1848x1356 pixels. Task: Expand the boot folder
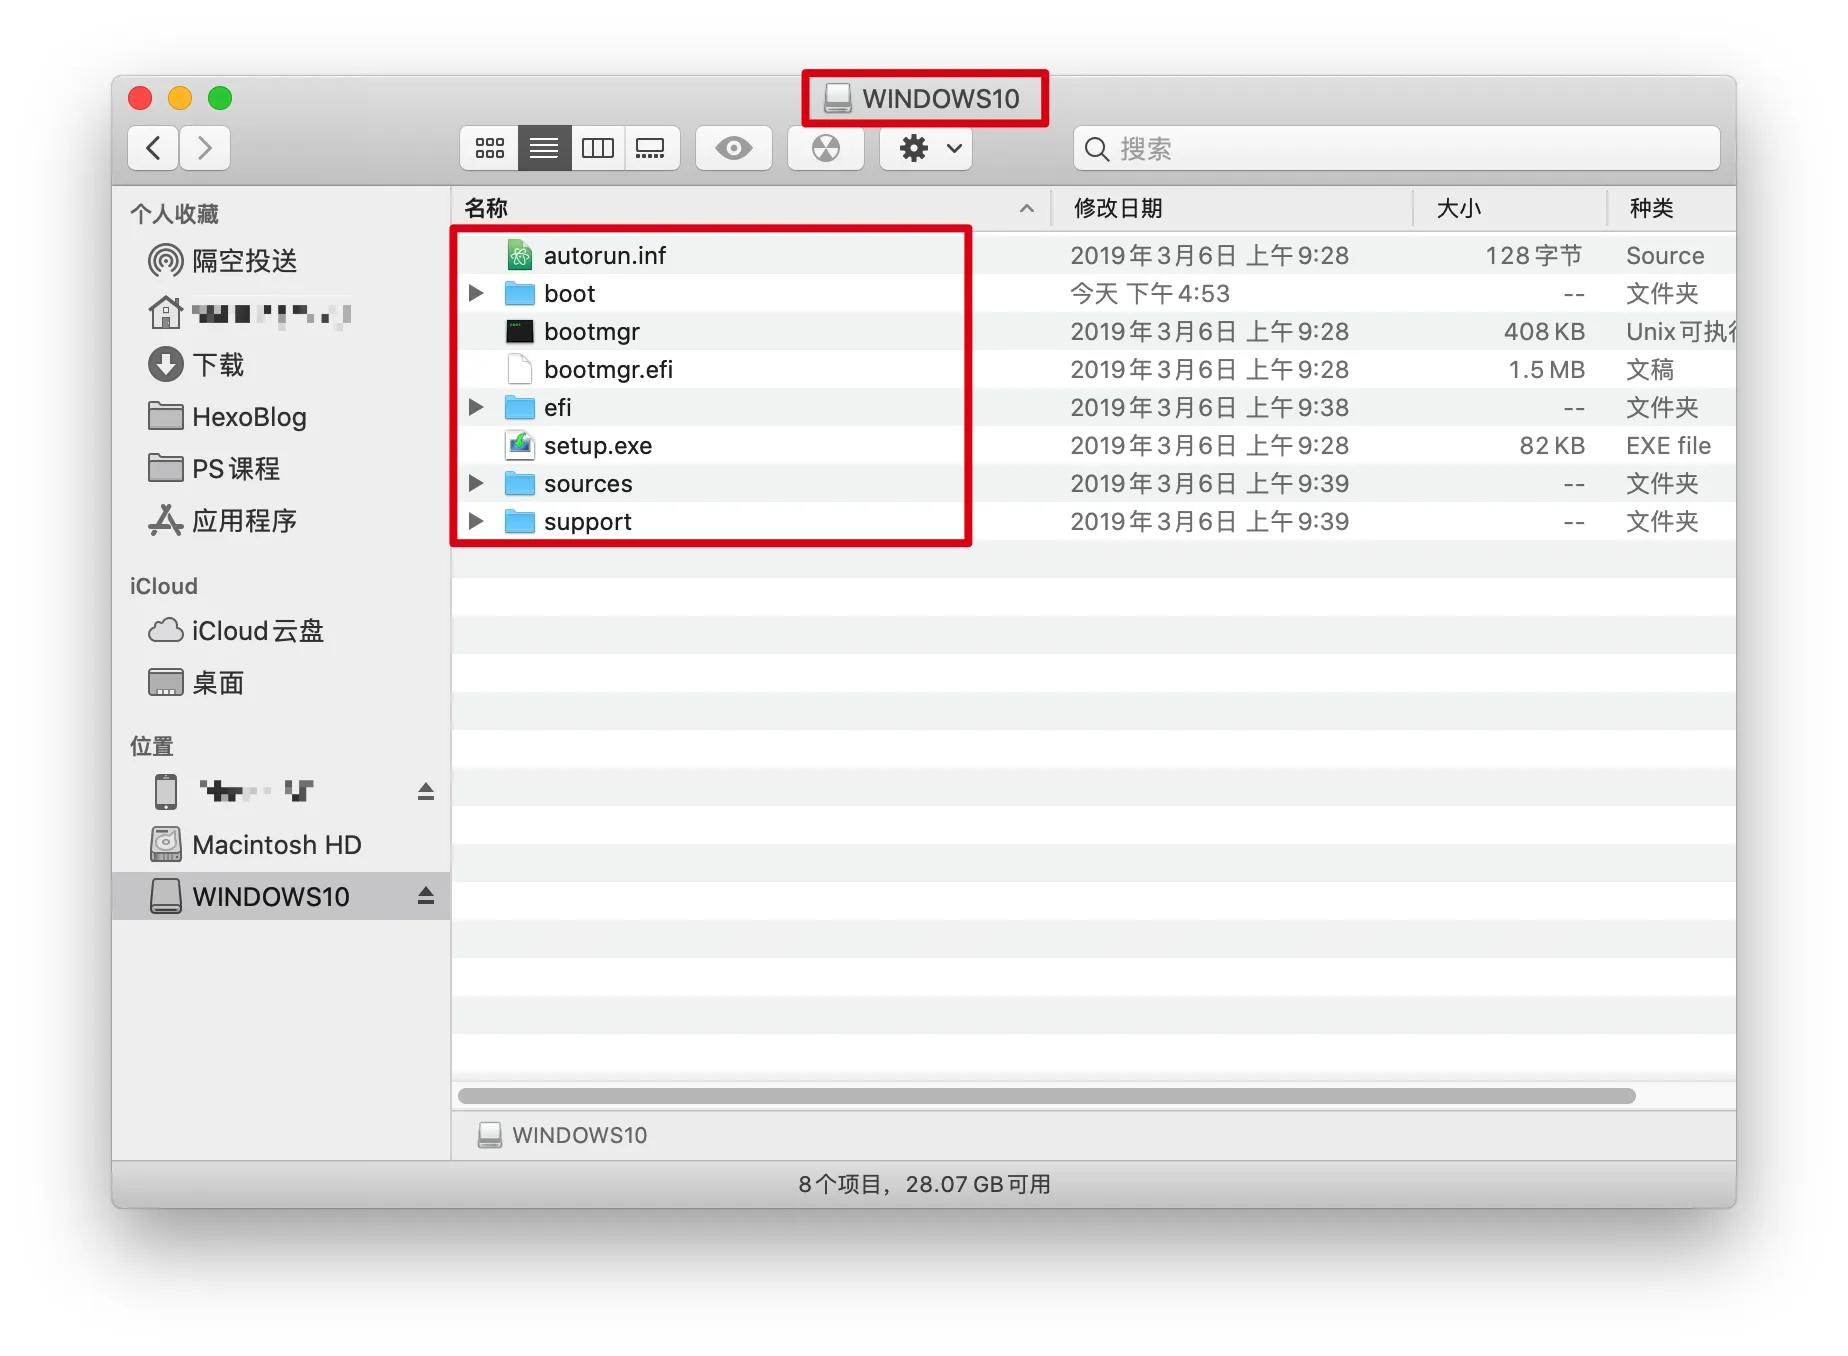click(476, 293)
